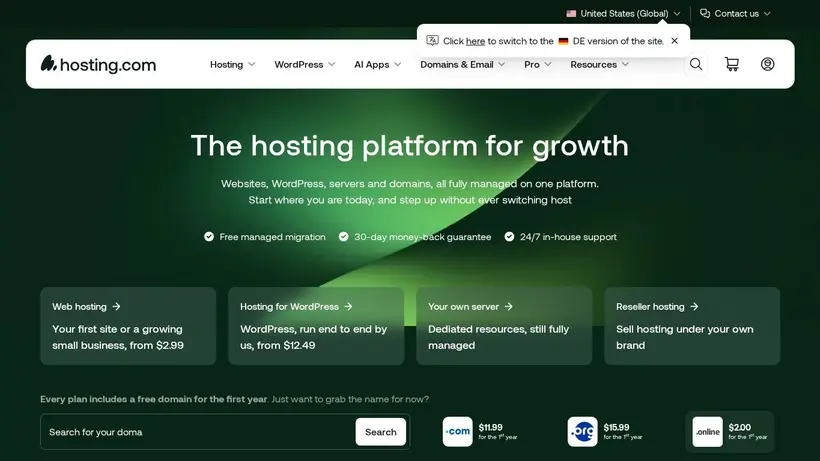The image size is (820, 461).
Task: Click the United States flag icon
Action: coord(571,14)
